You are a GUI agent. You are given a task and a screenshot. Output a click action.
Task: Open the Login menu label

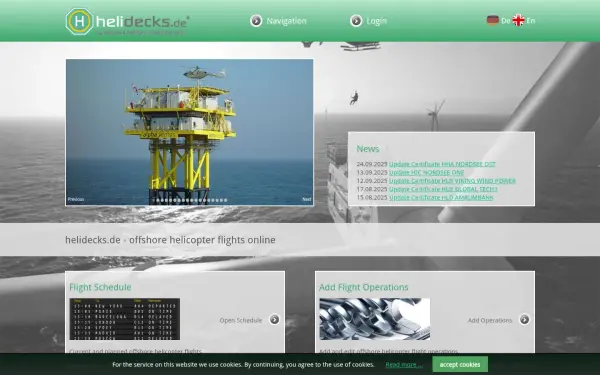tap(377, 21)
